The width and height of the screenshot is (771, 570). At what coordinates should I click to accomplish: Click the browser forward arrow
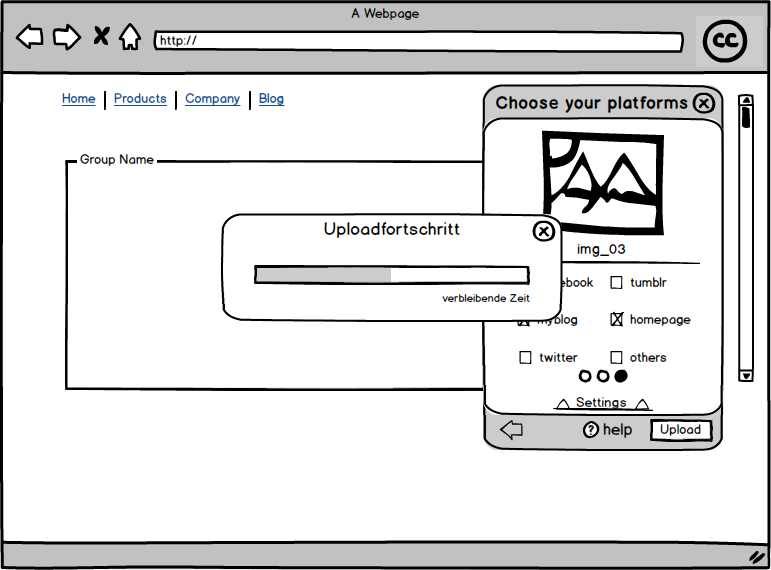(66, 38)
